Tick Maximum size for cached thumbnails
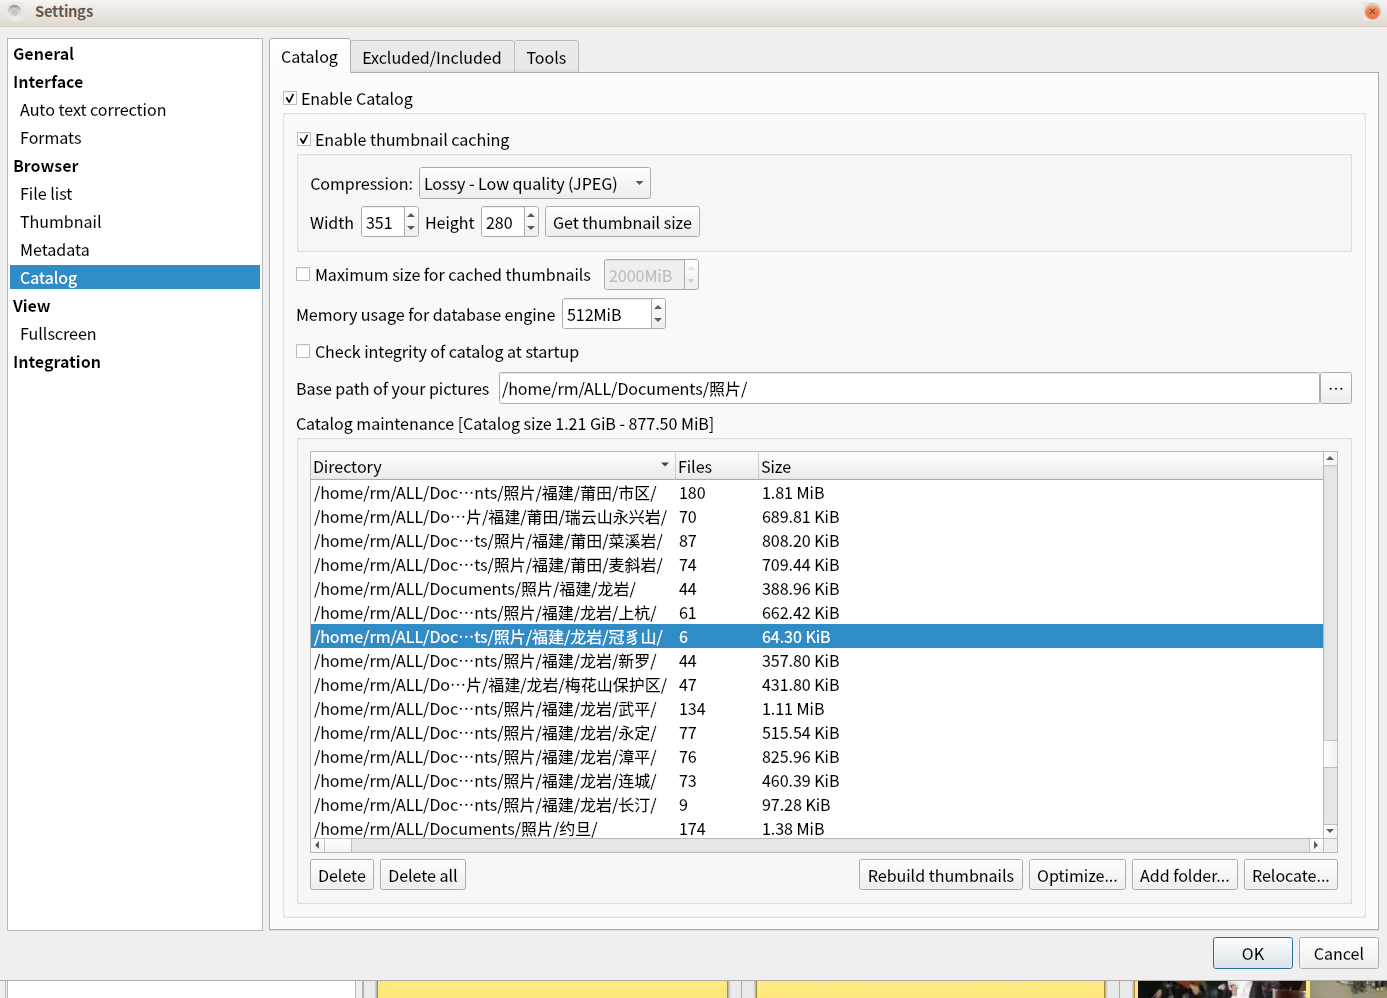1387x998 pixels. (303, 274)
